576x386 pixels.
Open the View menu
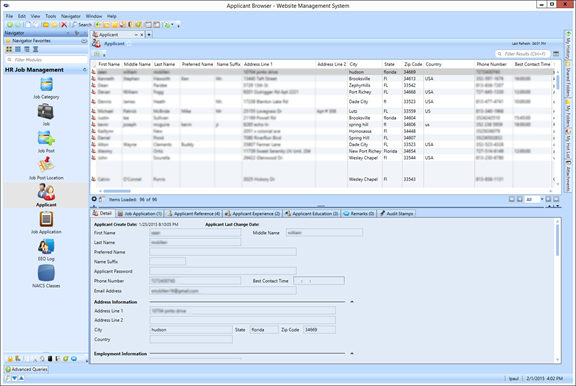(x=35, y=16)
